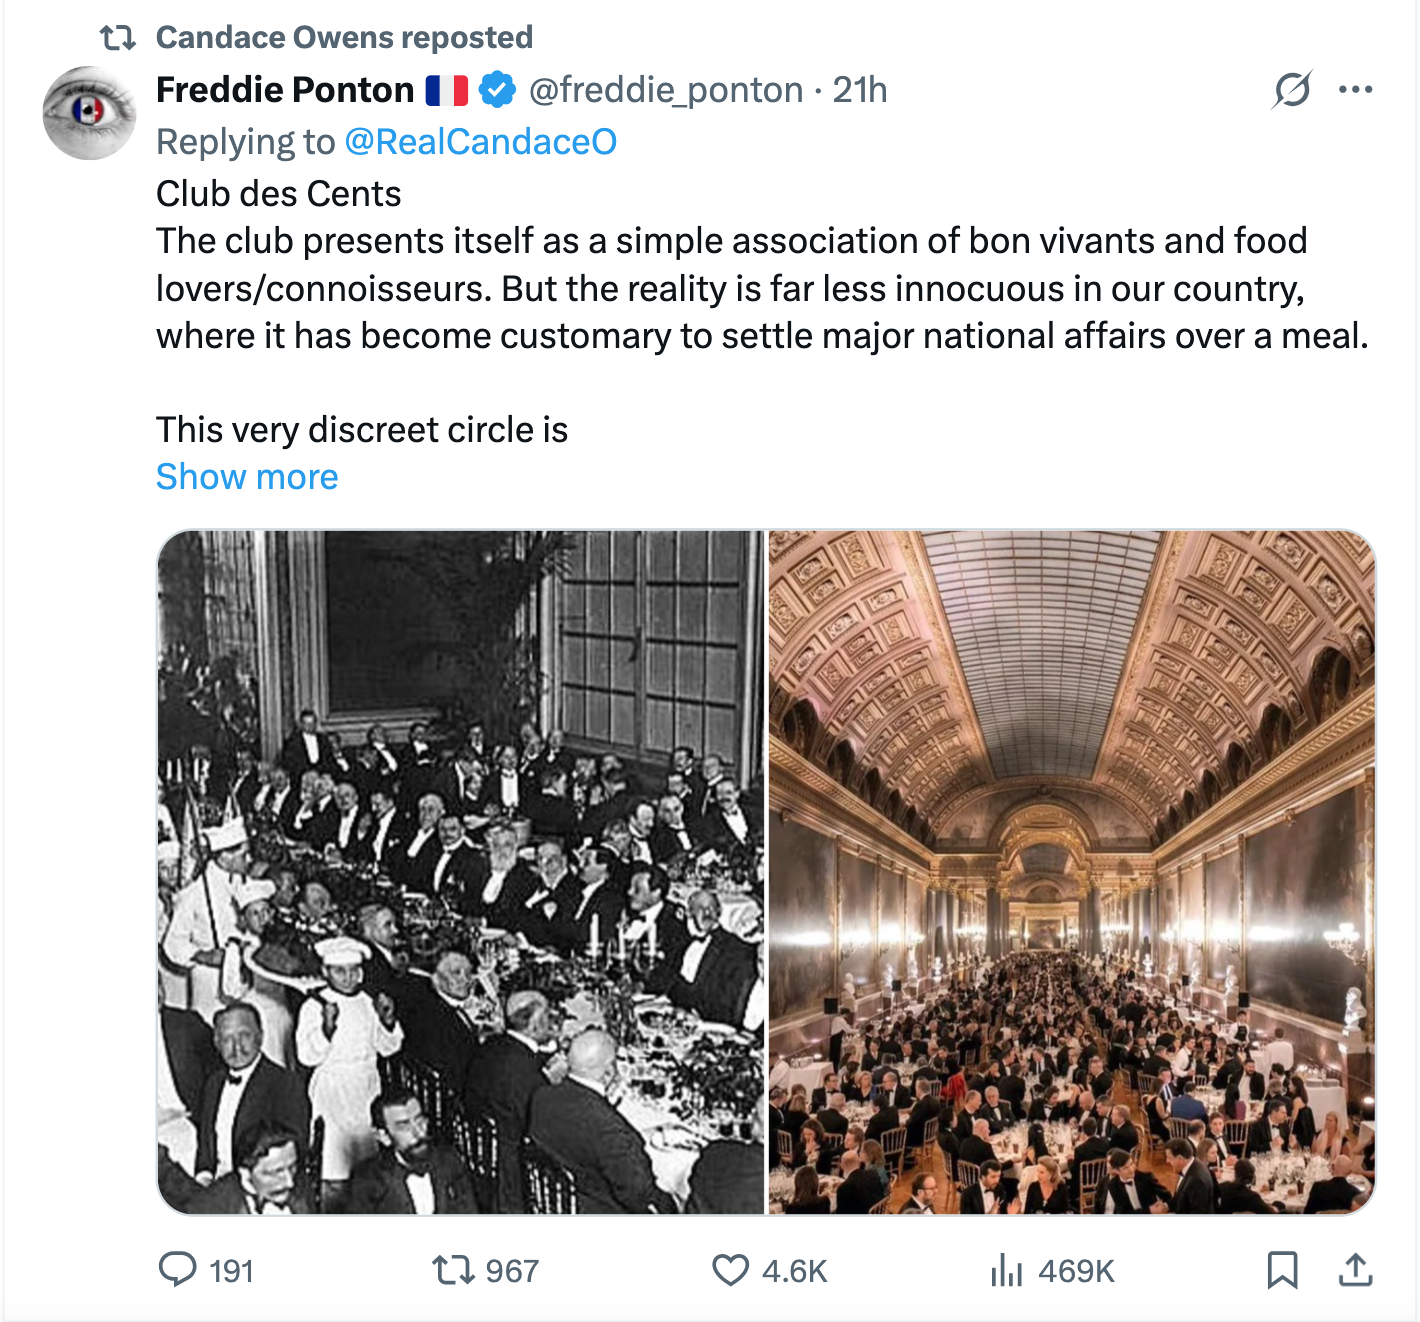This screenshot has width=1420, height=1322.
Task: Open Freddie Ponton's eye profile avatar
Action: (89, 113)
